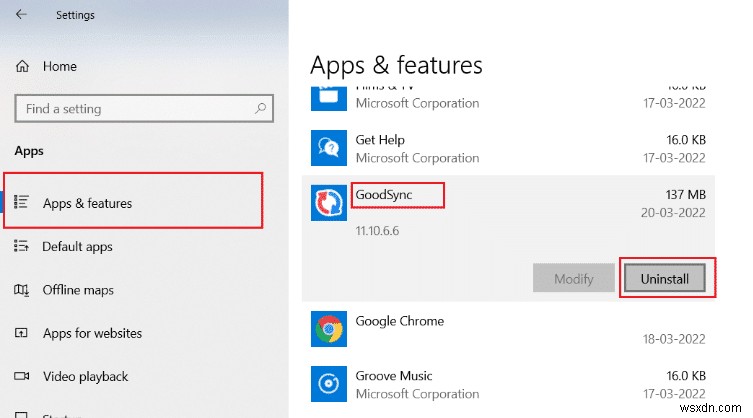This screenshot has width=753, height=418.
Task: Click the Settings window title
Action: [75, 15]
